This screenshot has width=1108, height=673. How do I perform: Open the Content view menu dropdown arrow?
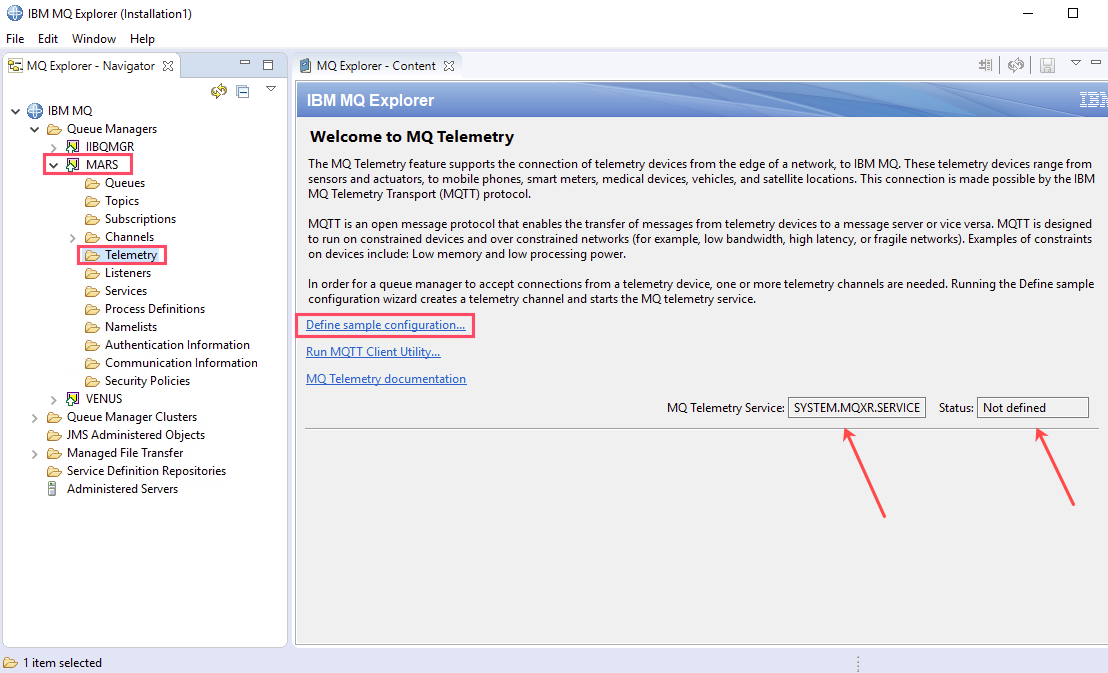tap(1075, 63)
